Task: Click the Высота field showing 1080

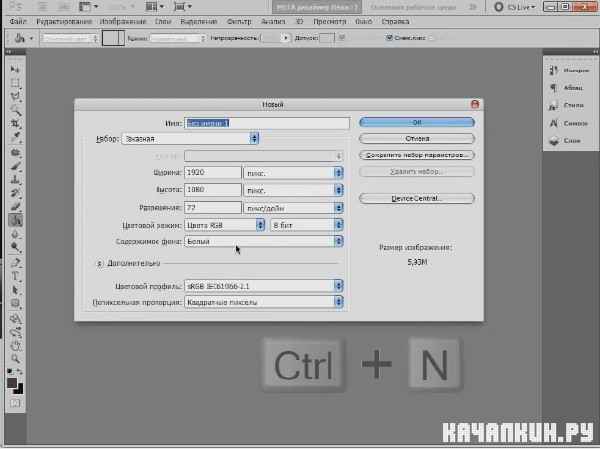Action: point(213,190)
